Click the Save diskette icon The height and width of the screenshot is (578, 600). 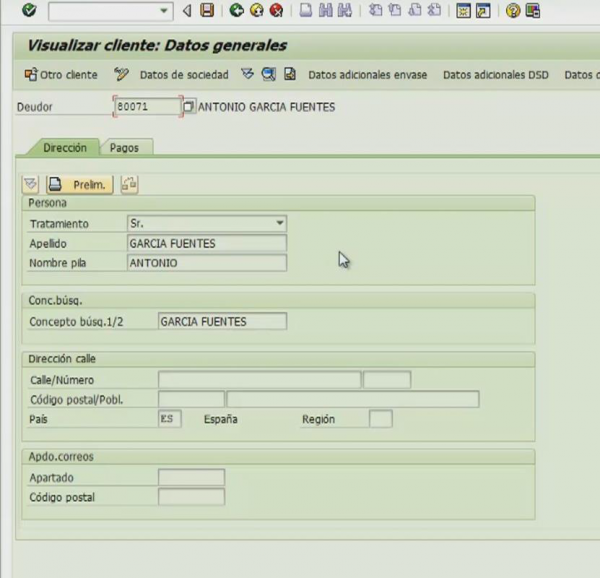pyautogui.click(x=207, y=10)
